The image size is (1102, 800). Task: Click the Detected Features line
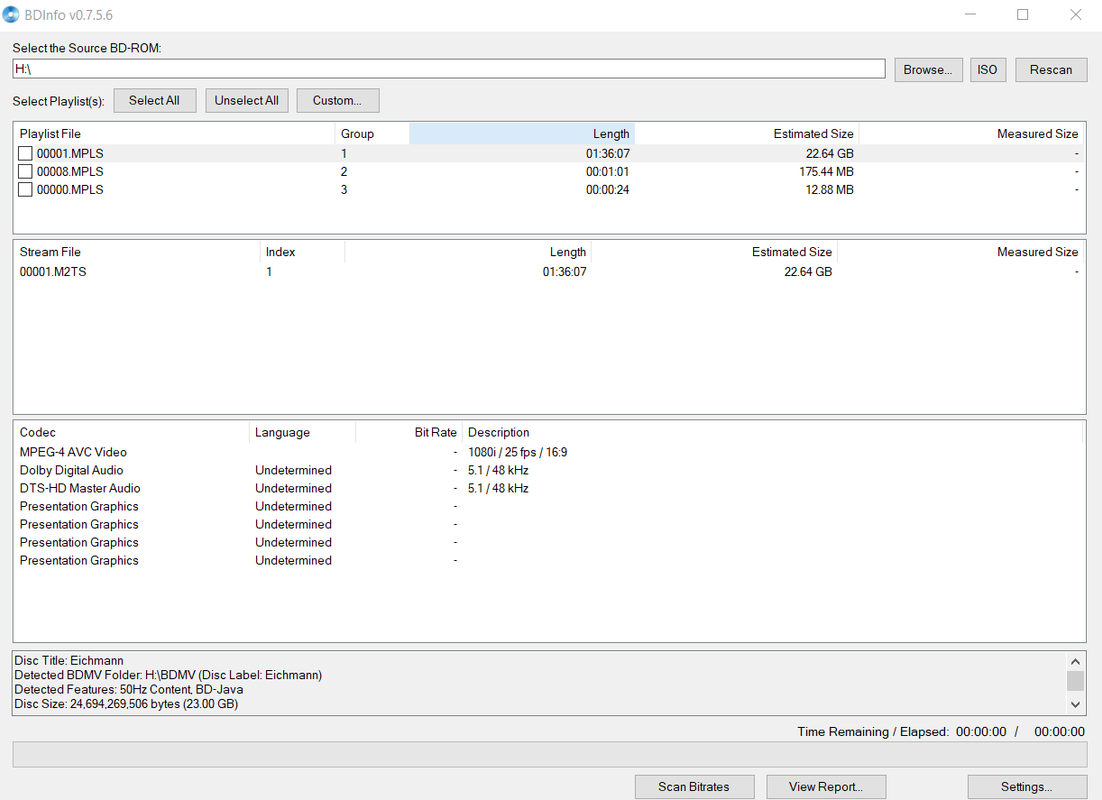click(x=129, y=690)
